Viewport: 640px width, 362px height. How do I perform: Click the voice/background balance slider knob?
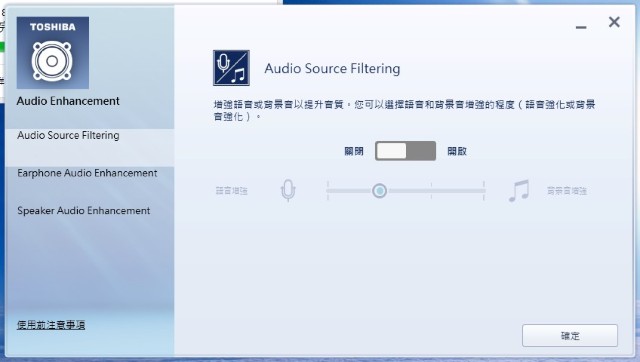pos(379,191)
